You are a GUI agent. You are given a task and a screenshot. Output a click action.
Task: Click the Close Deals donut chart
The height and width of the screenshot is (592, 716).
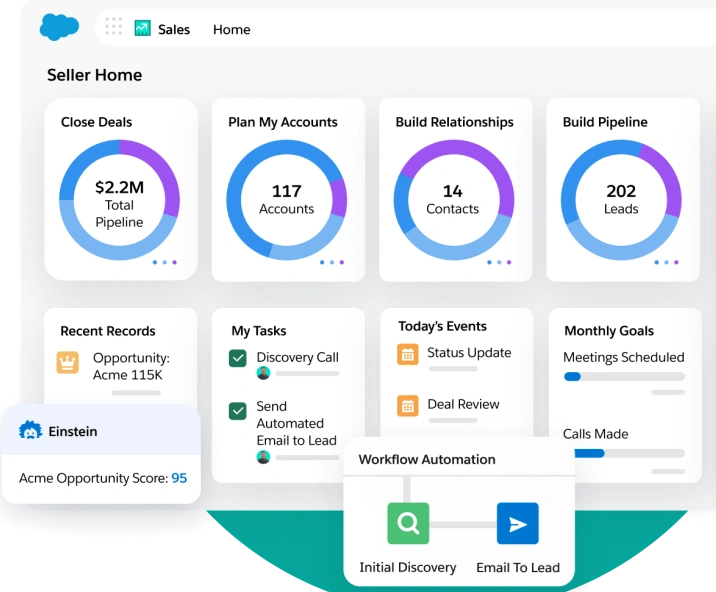pyautogui.click(x=120, y=200)
